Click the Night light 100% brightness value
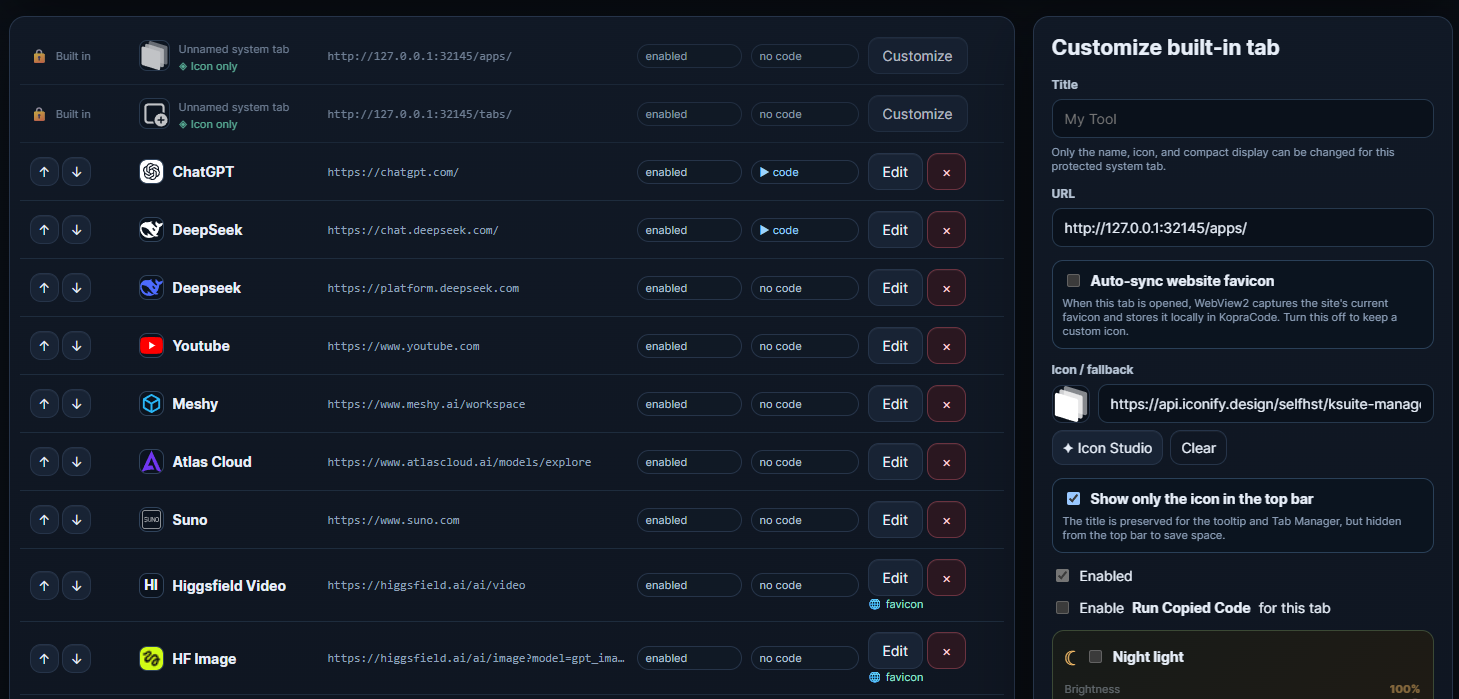This screenshot has width=1459, height=699. point(1405,689)
